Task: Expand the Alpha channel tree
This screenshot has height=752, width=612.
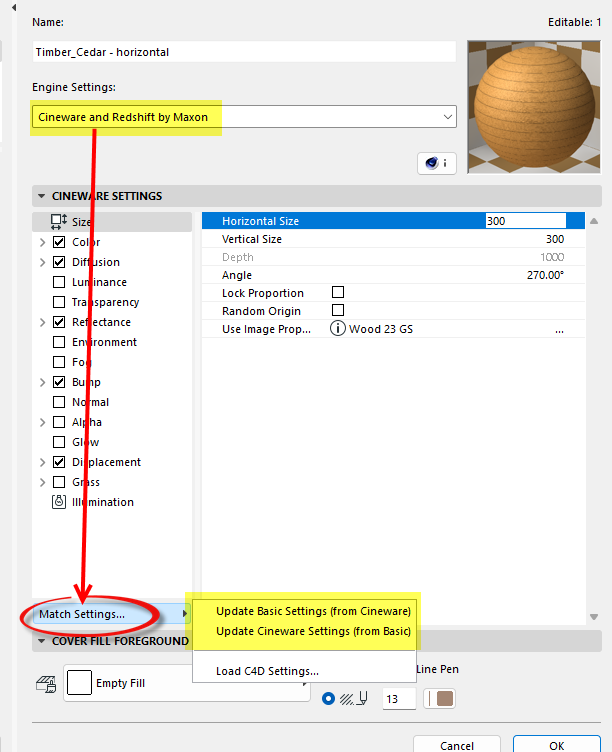Action: click(42, 422)
